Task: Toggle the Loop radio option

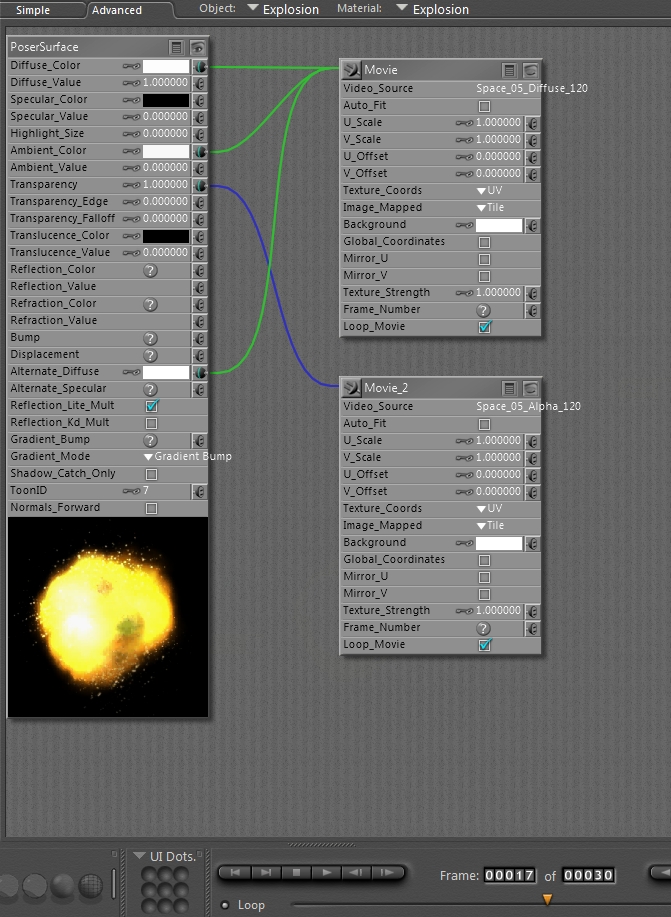Action: pos(225,905)
